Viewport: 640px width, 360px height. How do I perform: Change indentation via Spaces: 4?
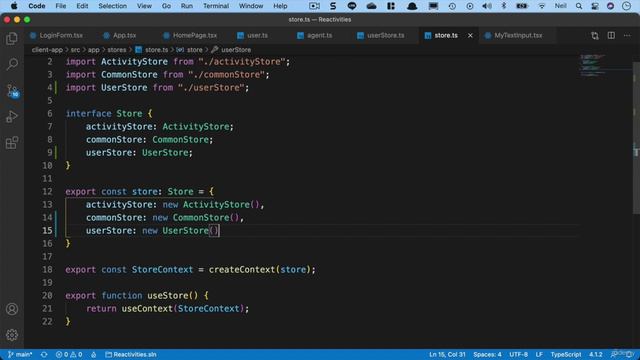coord(487,355)
